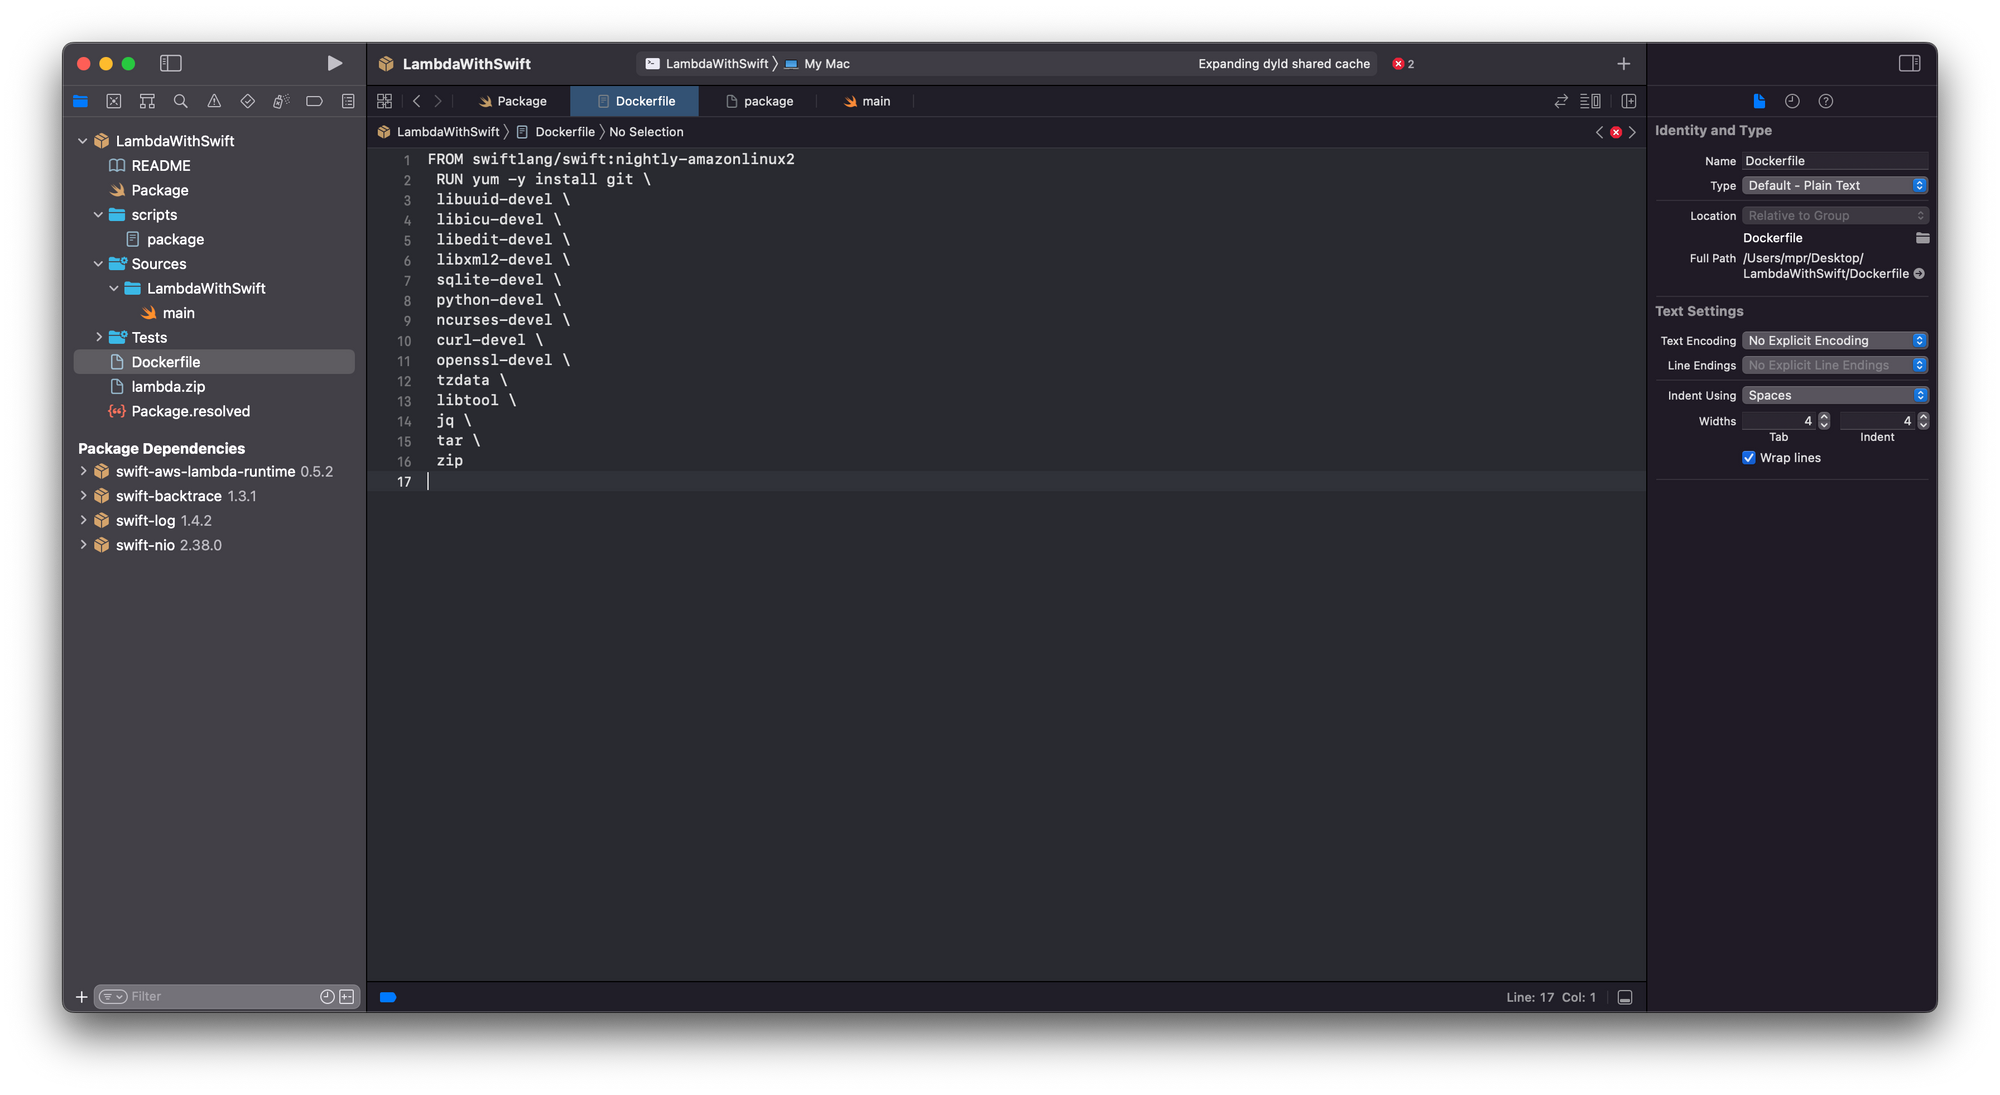
Task: Toggle the inspectors panel on right
Action: pyautogui.click(x=1909, y=63)
